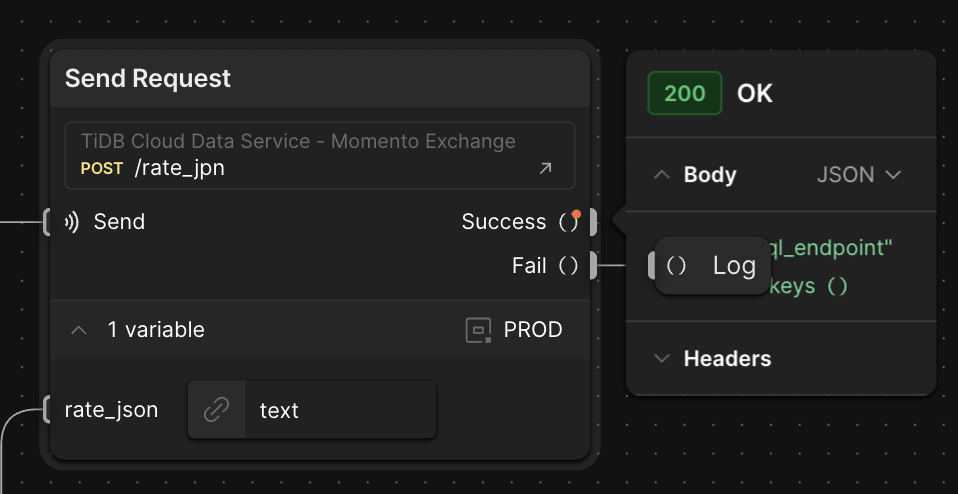Click the Success output port
This screenshot has width=958, height=494.
pos(592,222)
